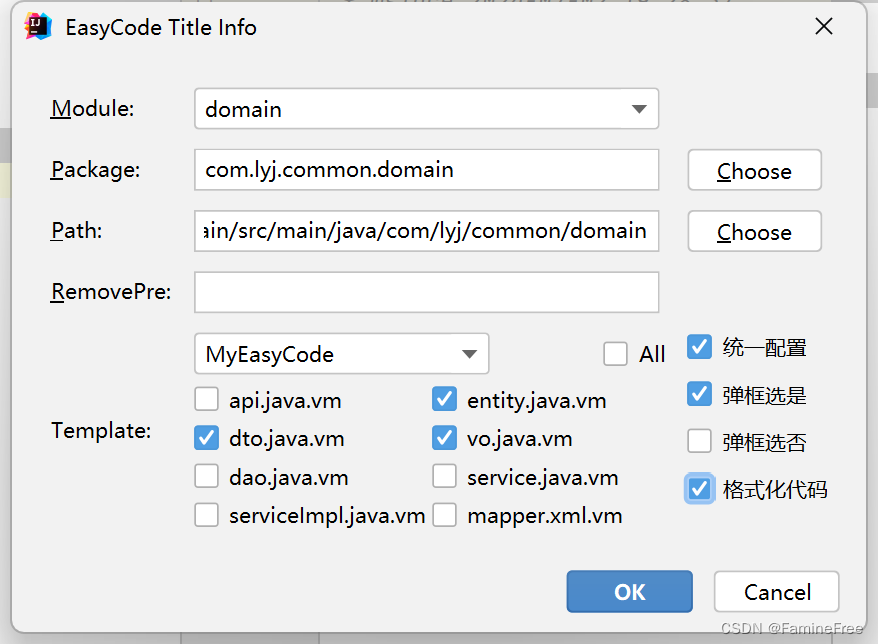Confirm with the OK button

629,591
